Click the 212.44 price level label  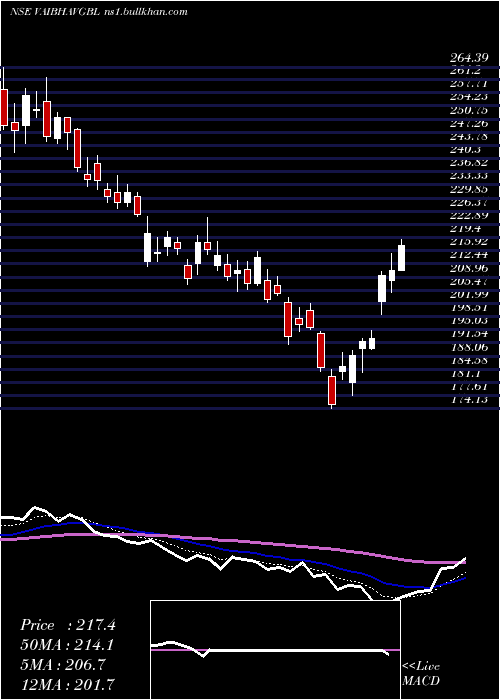click(x=468, y=255)
